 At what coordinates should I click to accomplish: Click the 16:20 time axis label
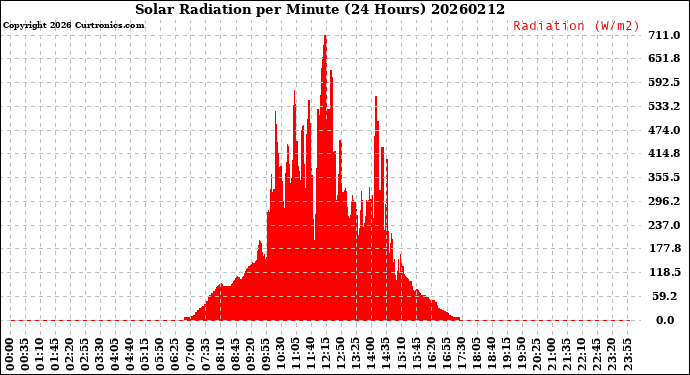pos(430,355)
